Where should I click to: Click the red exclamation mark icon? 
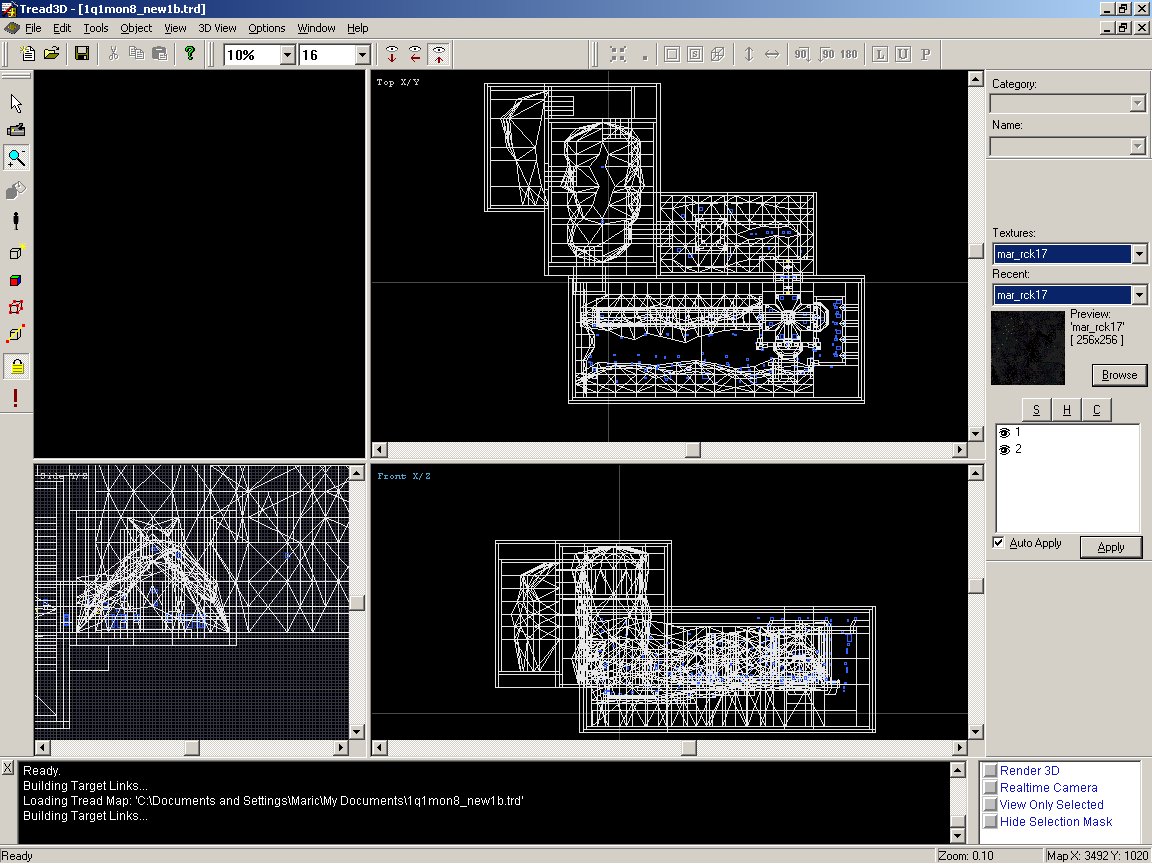16,399
